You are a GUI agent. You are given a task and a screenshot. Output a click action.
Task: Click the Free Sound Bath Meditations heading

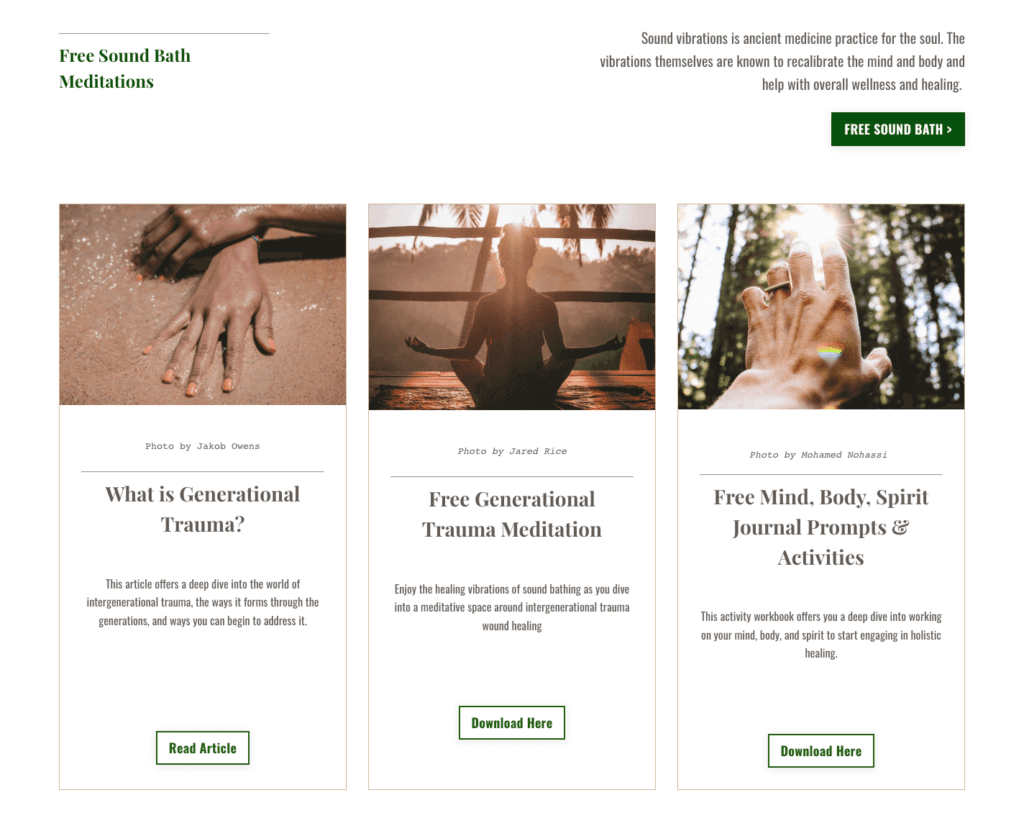point(125,69)
